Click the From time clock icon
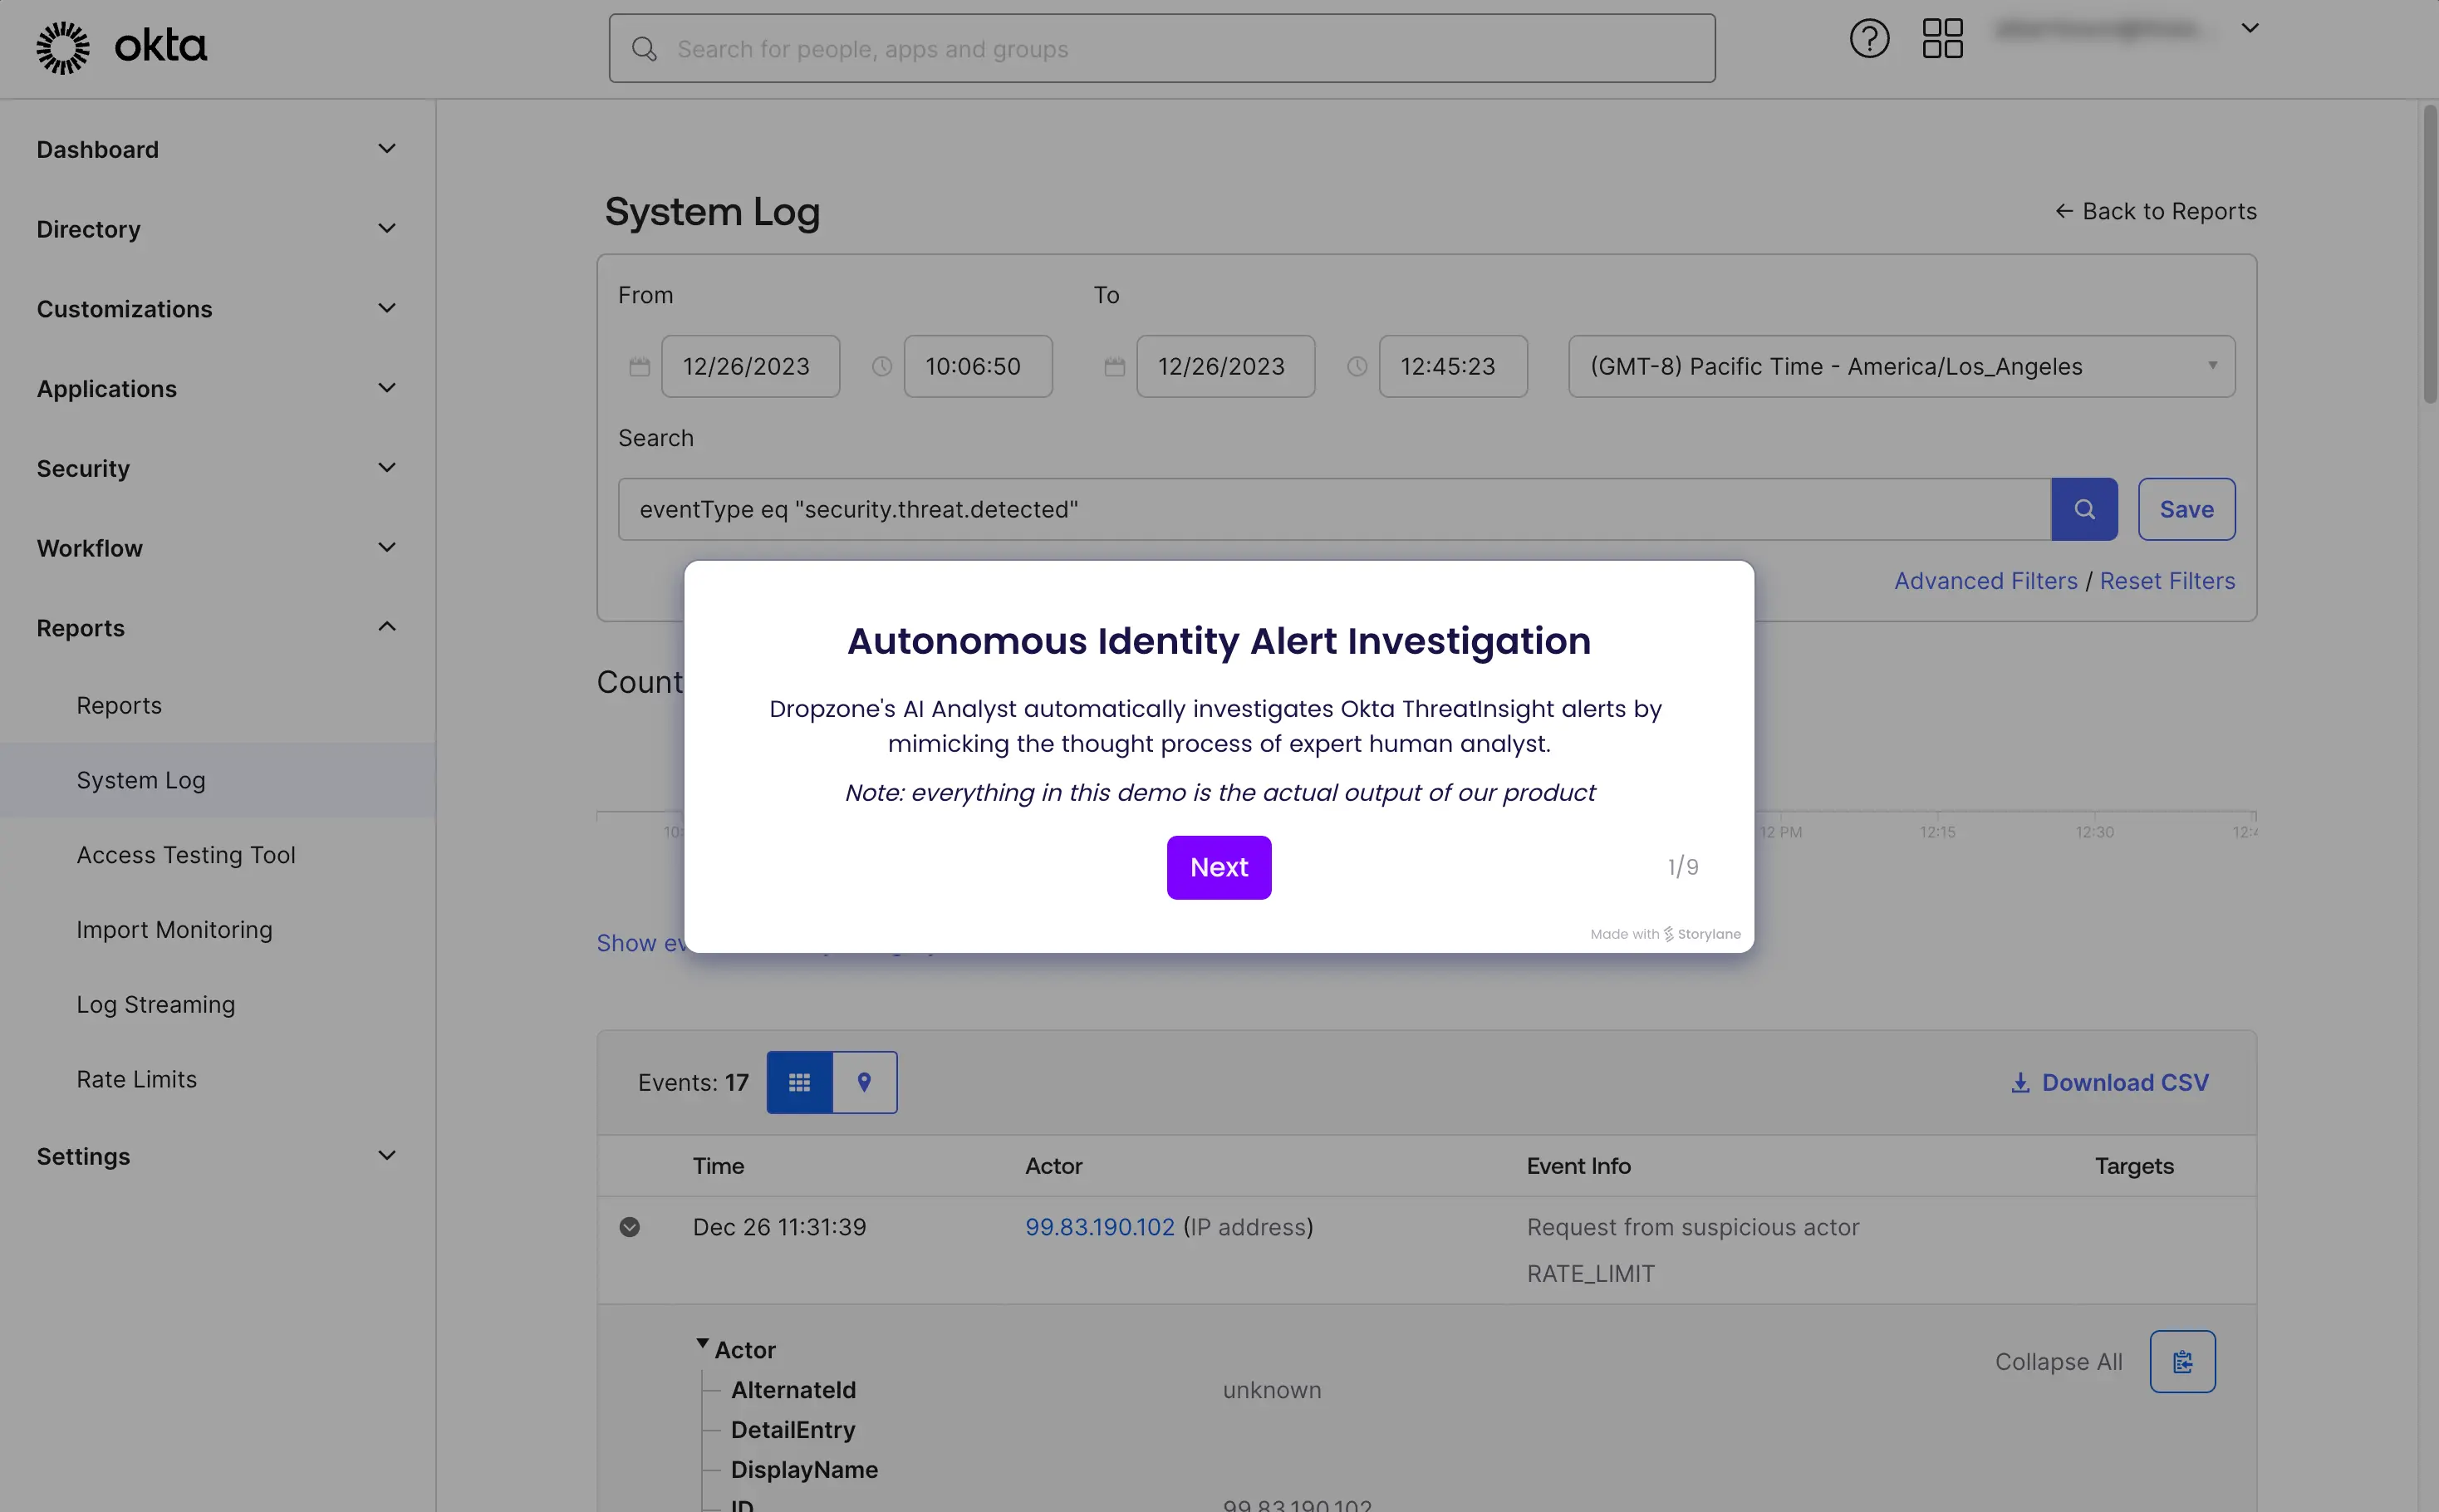Image resolution: width=2439 pixels, height=1512 pixels. point(881,367)
